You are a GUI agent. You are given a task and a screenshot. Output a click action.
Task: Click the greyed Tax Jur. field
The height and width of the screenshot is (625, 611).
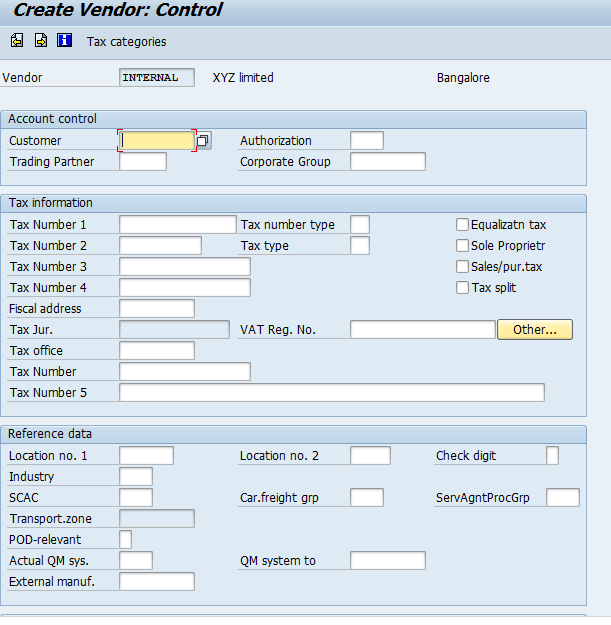175,330
